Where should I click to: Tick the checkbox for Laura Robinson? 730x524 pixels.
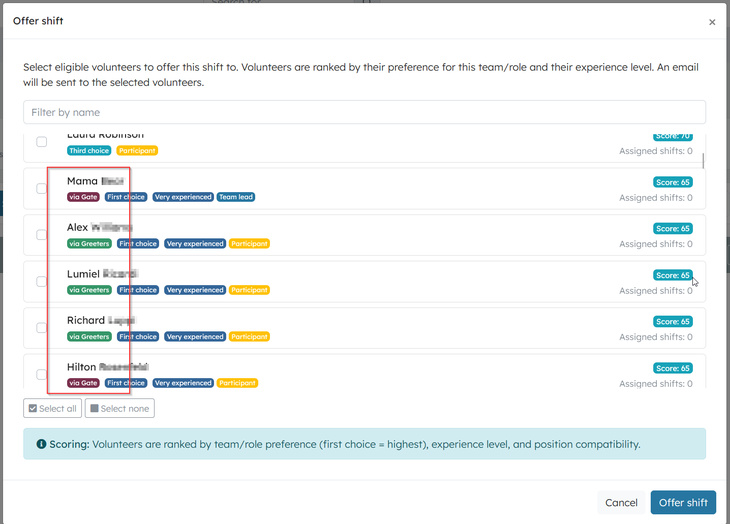point(41,142)
